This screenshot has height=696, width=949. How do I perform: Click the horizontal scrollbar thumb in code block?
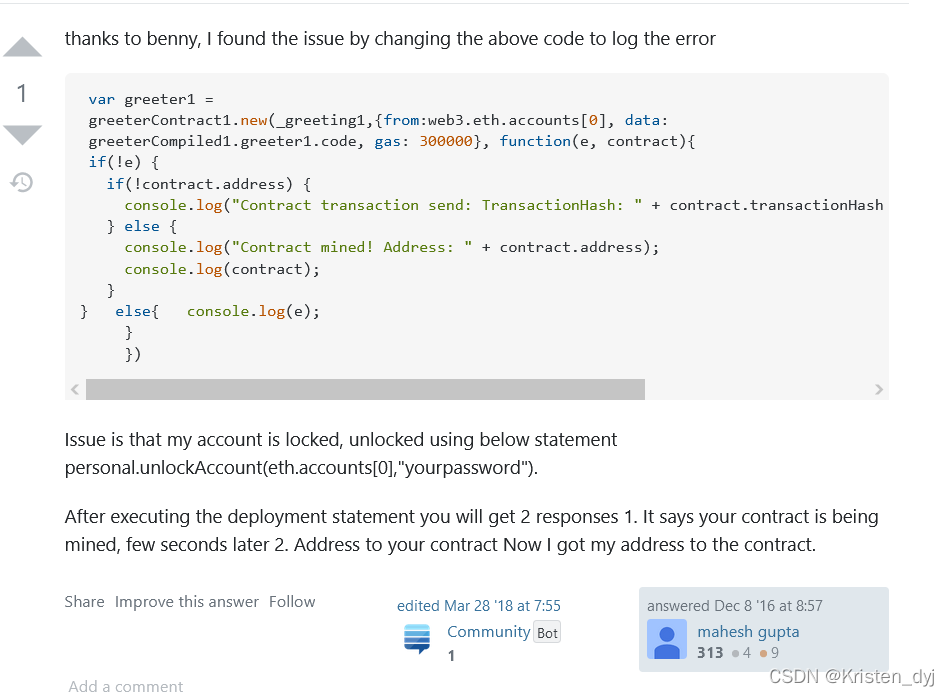pyautogui.click(x=365, y=389)
